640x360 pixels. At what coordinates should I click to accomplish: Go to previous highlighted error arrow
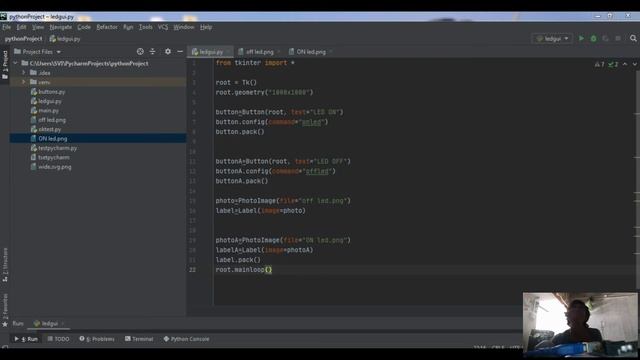[x=625, y=64]
